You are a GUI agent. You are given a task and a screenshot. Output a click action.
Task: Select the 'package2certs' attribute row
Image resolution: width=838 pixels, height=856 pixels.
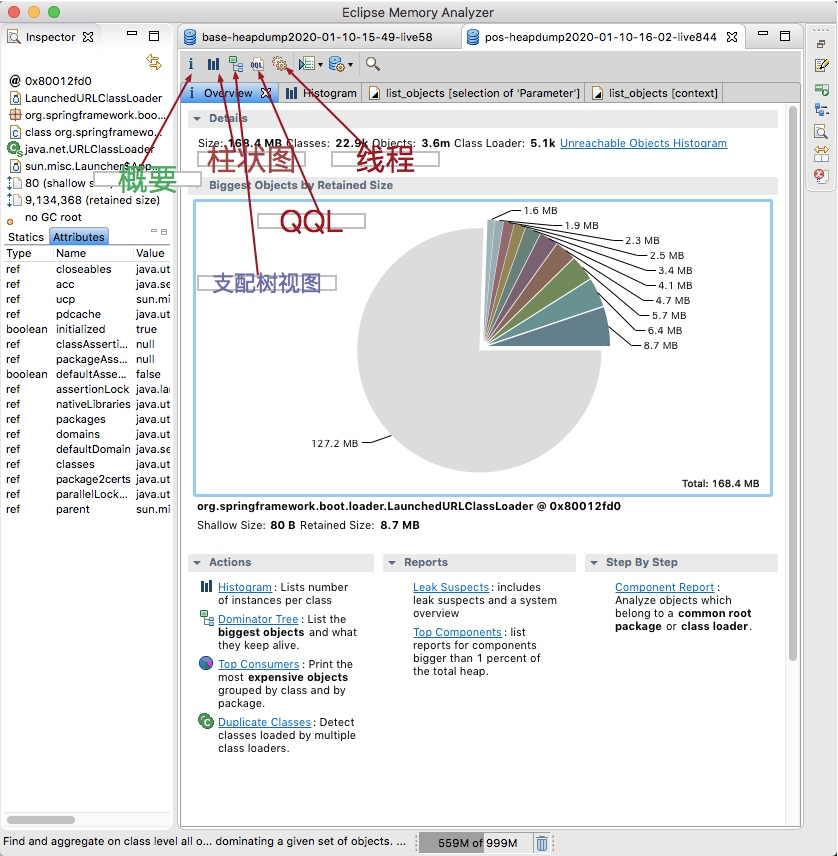point(87,479)
